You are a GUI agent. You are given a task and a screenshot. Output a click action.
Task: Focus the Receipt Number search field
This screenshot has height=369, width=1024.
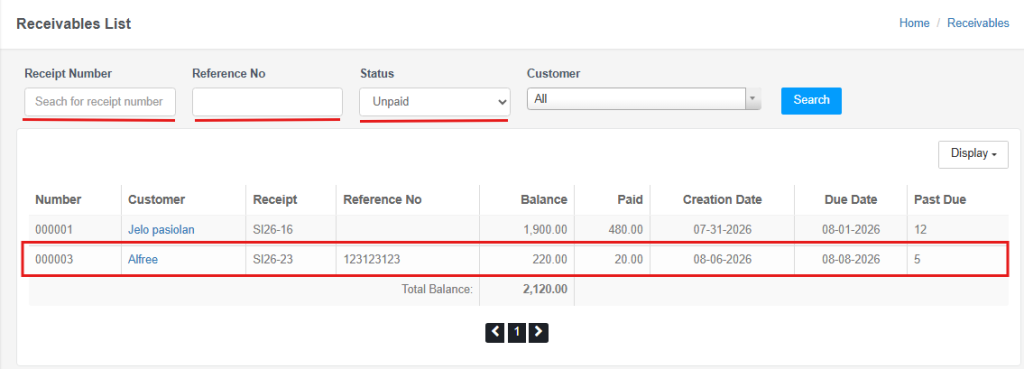[100, 102]
